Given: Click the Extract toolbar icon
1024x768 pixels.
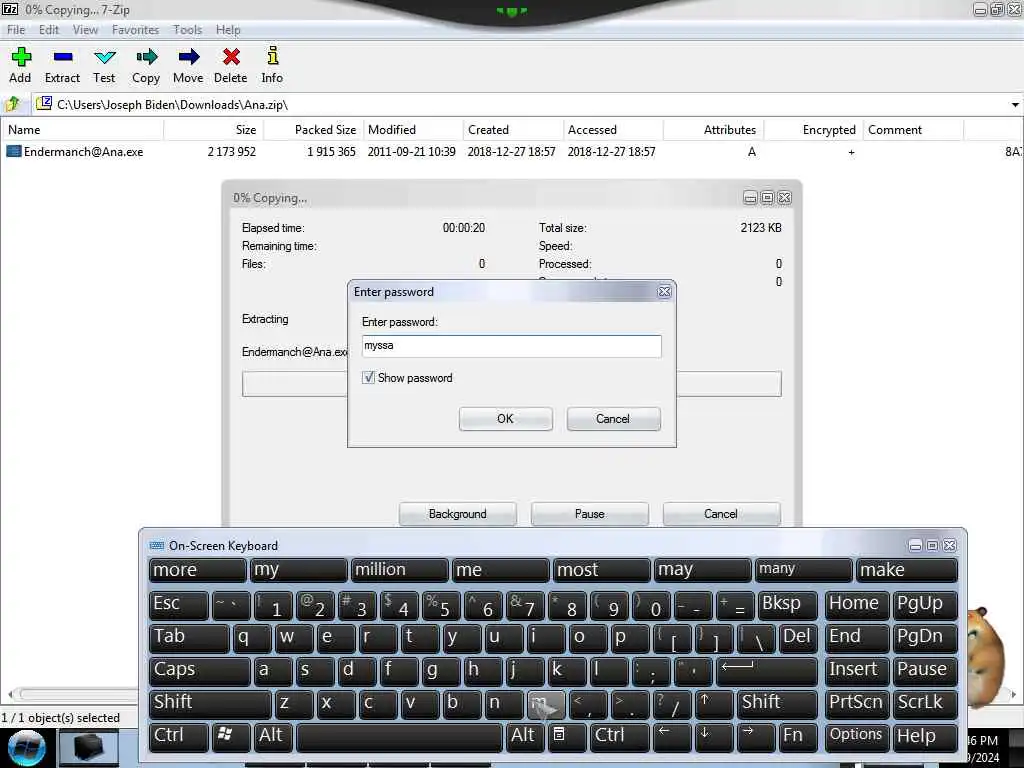Looking at the screenshot, I should 63,57.
